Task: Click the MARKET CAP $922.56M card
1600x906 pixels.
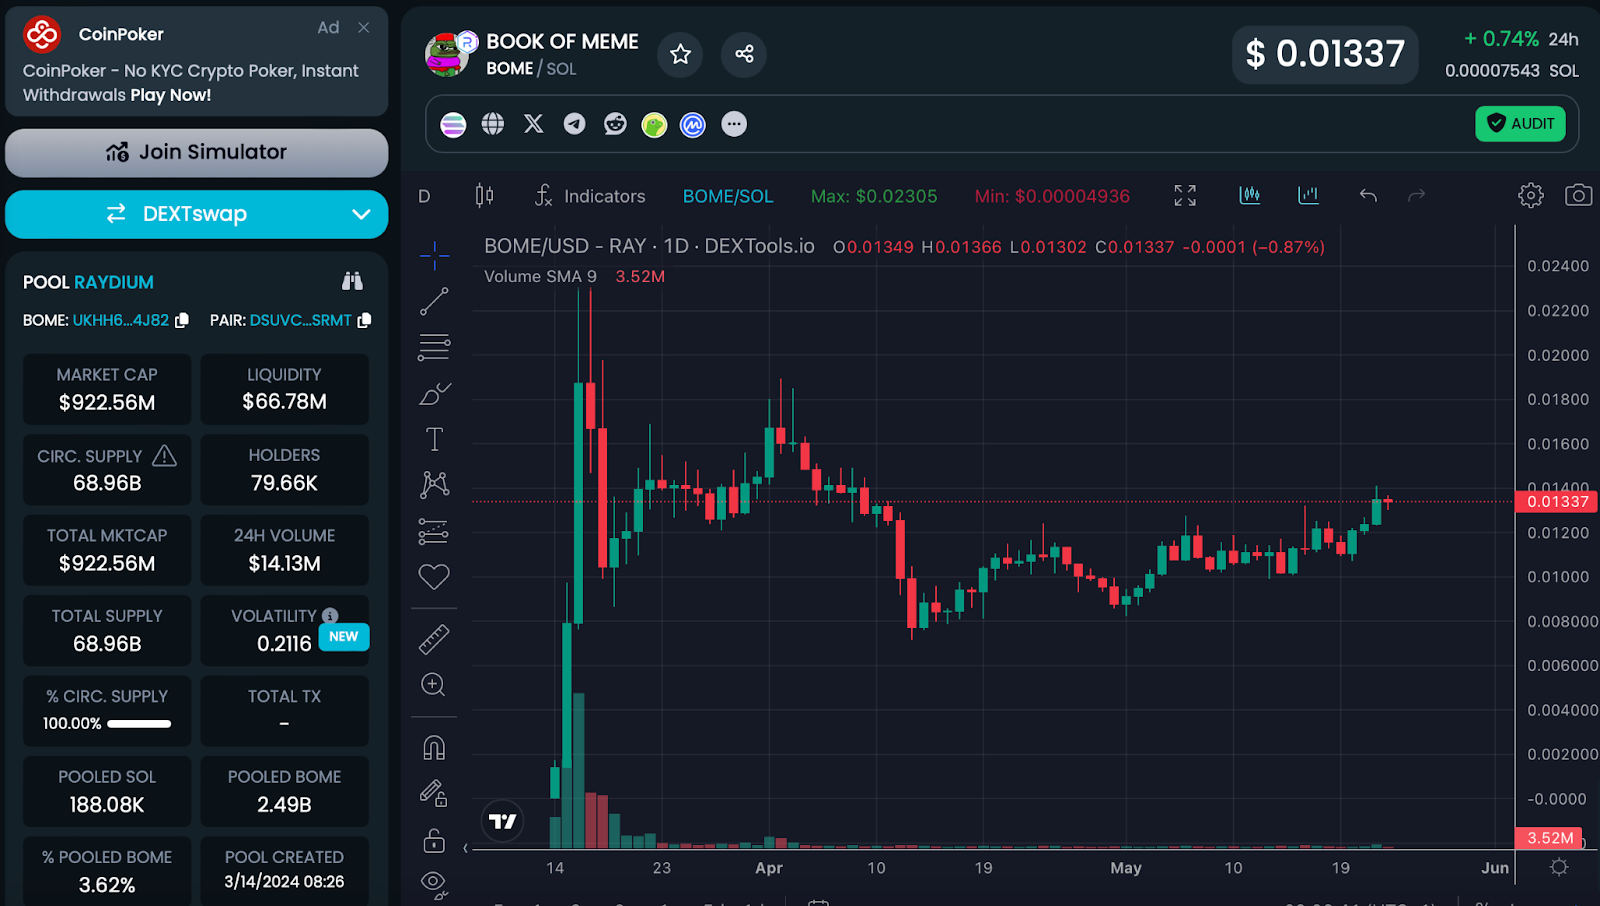Action: (x=107, y=389)
